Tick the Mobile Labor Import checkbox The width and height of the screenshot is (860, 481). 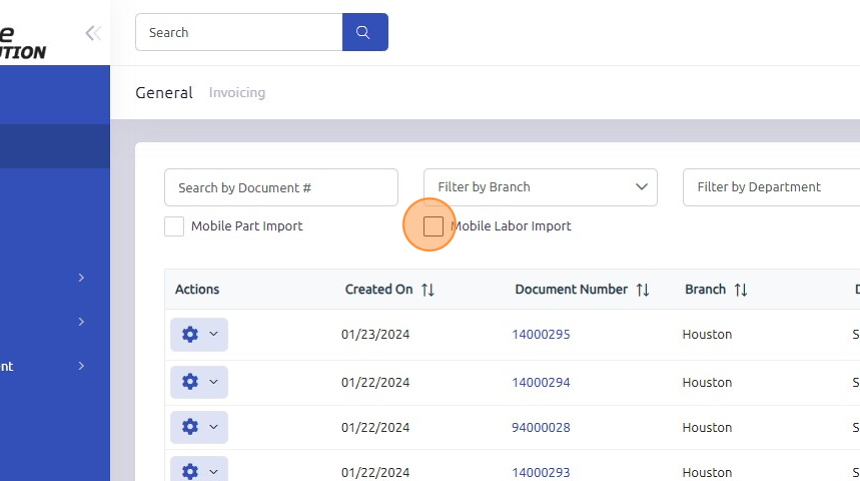tap(433, 226)
